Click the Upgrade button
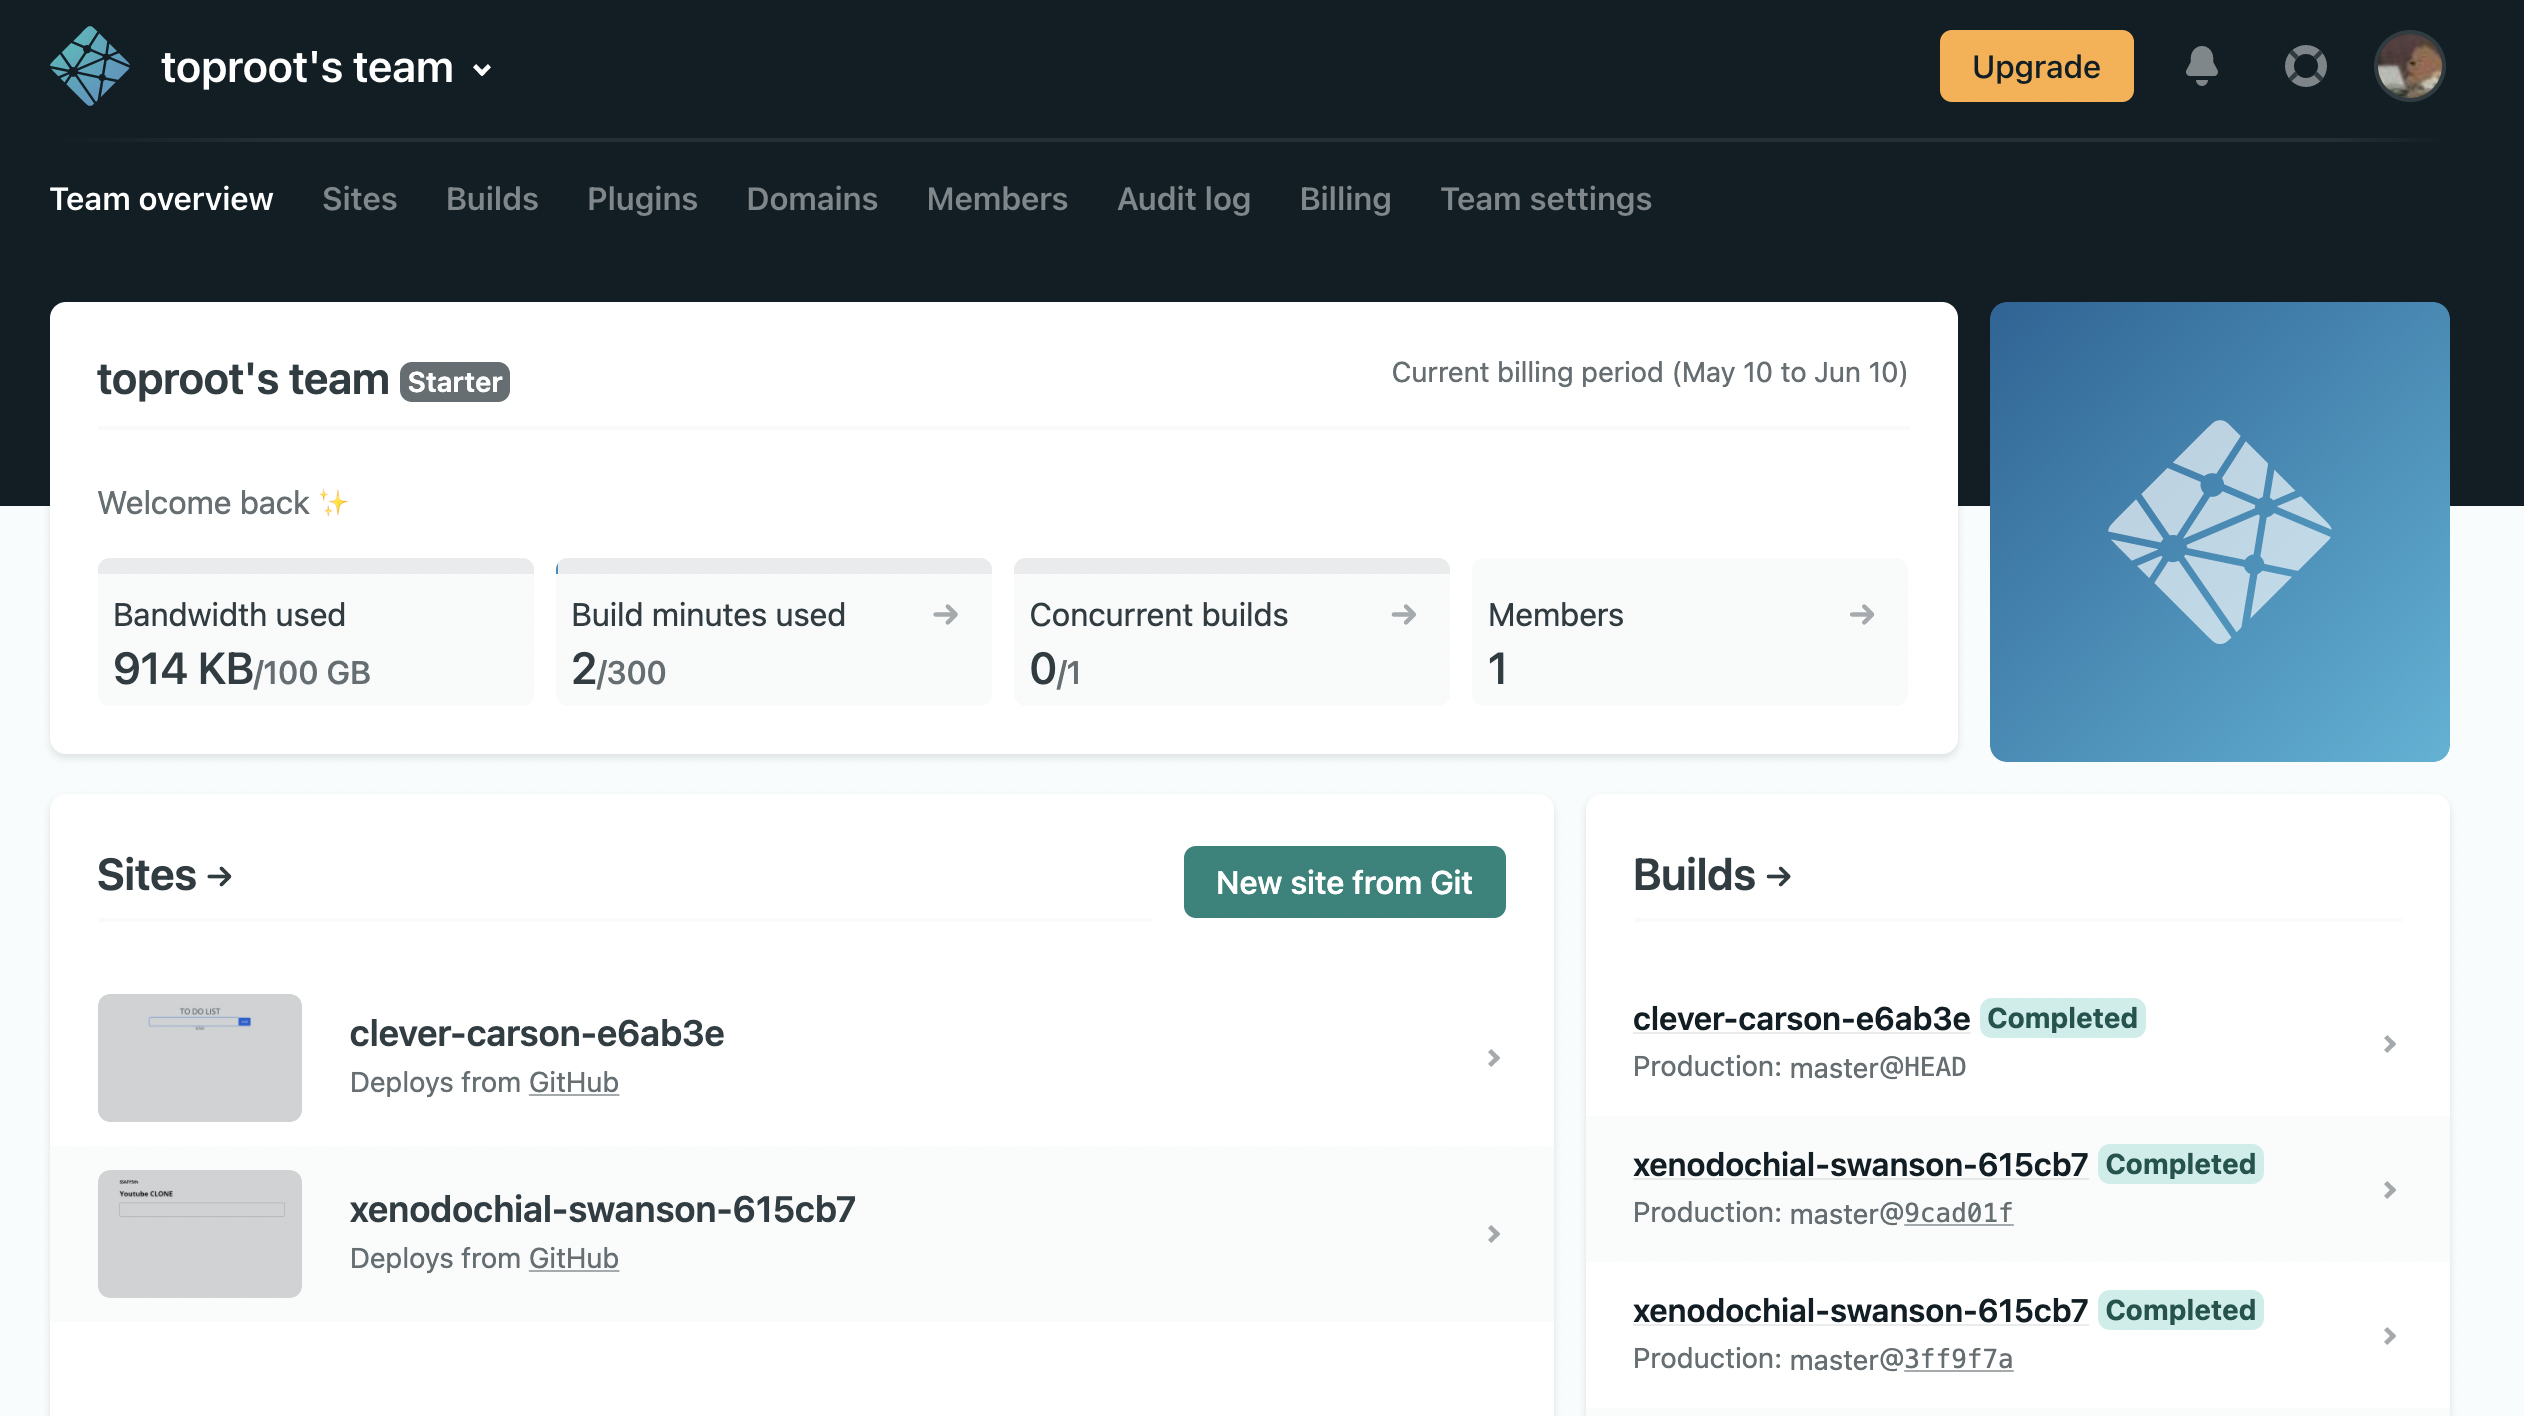The height and width of the screenshot is (1416, 2524). pyautogui.click(x=2036, y=67)
